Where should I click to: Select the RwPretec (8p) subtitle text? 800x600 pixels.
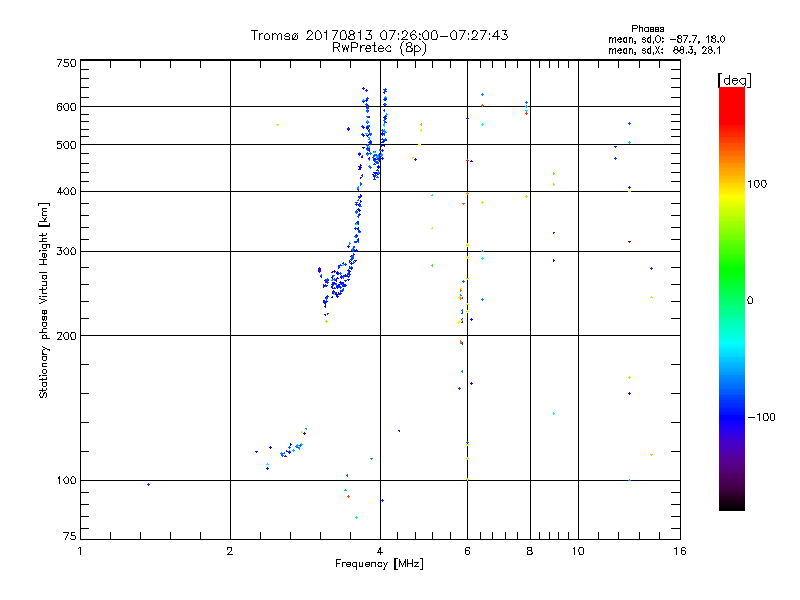coord(379,48)
